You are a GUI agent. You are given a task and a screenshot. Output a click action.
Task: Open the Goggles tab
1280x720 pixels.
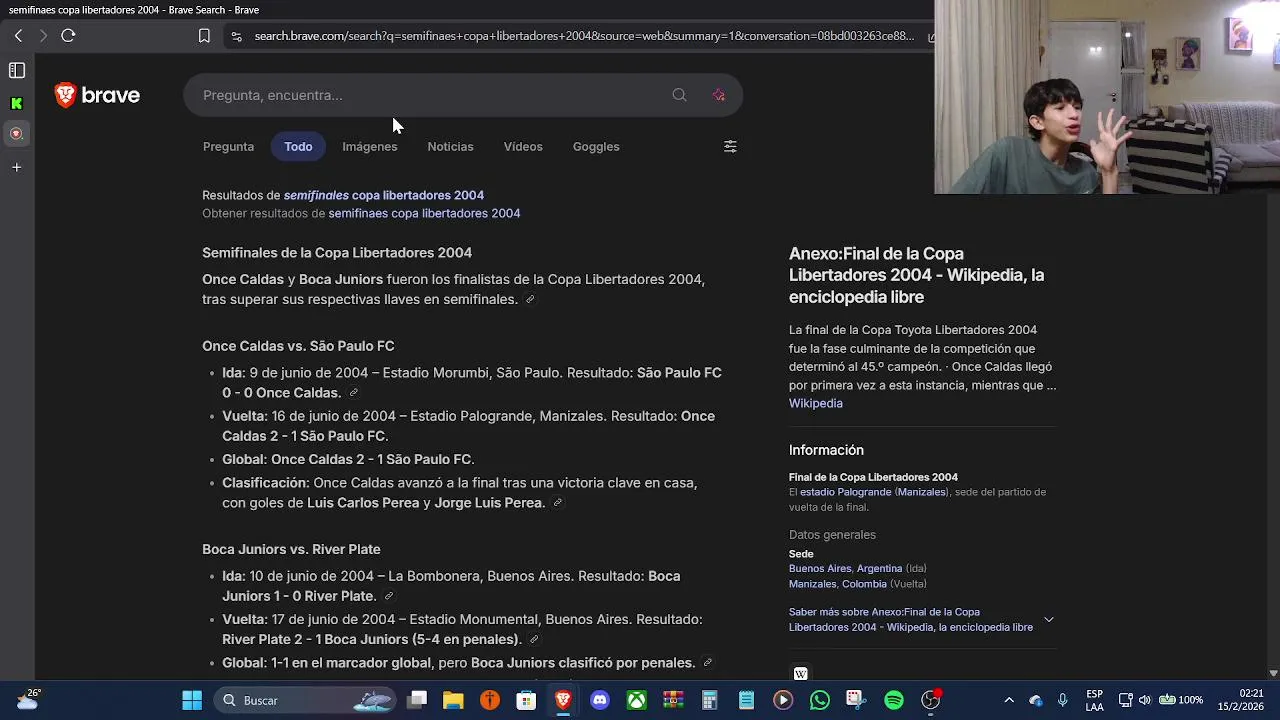[x=596, y=146]
